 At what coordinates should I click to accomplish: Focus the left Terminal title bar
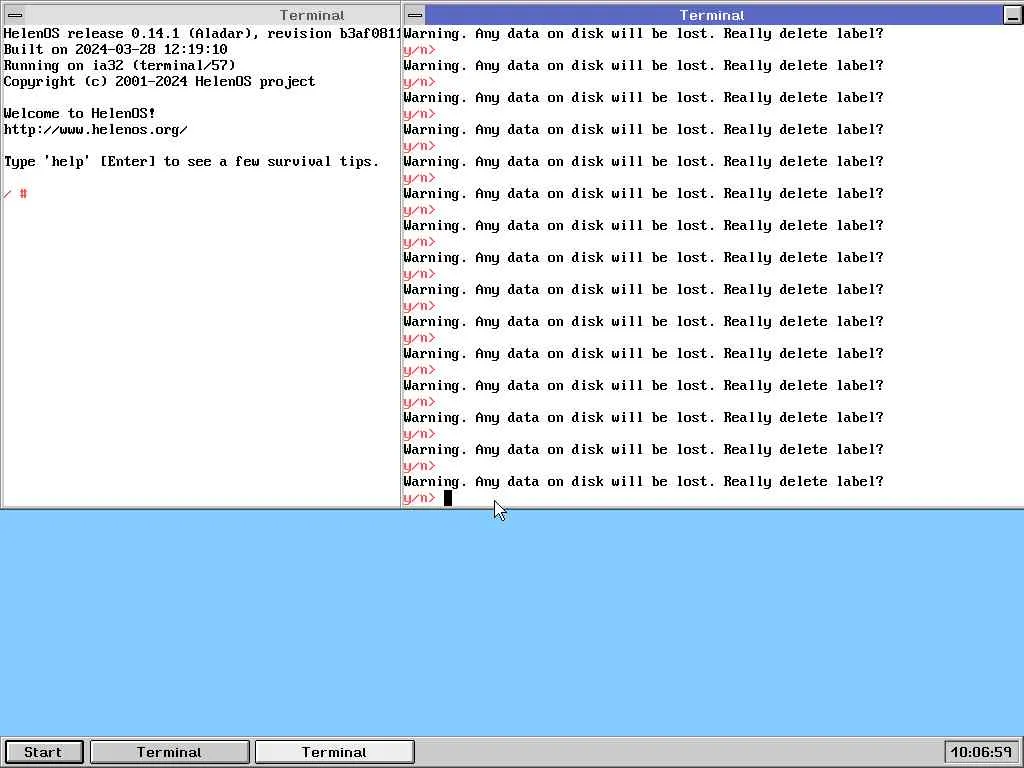[x=212, y=15]
